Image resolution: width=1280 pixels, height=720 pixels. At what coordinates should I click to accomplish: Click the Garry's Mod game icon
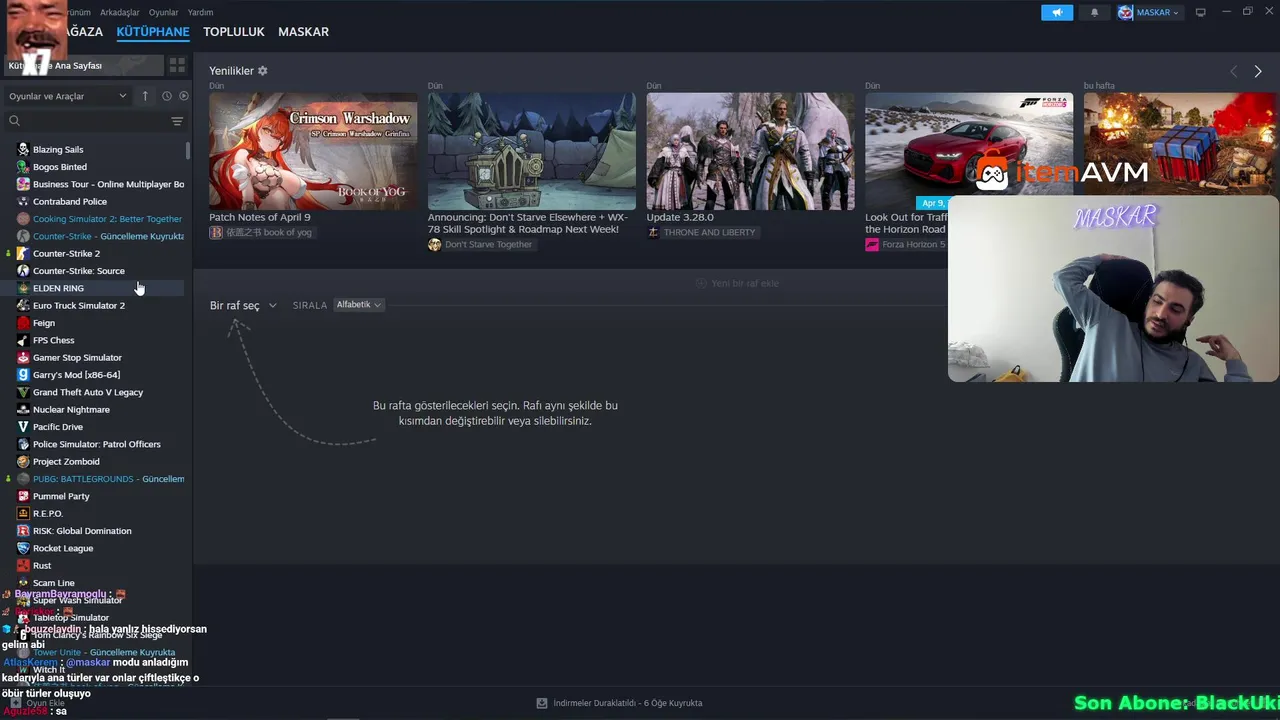tap(23, 375)
